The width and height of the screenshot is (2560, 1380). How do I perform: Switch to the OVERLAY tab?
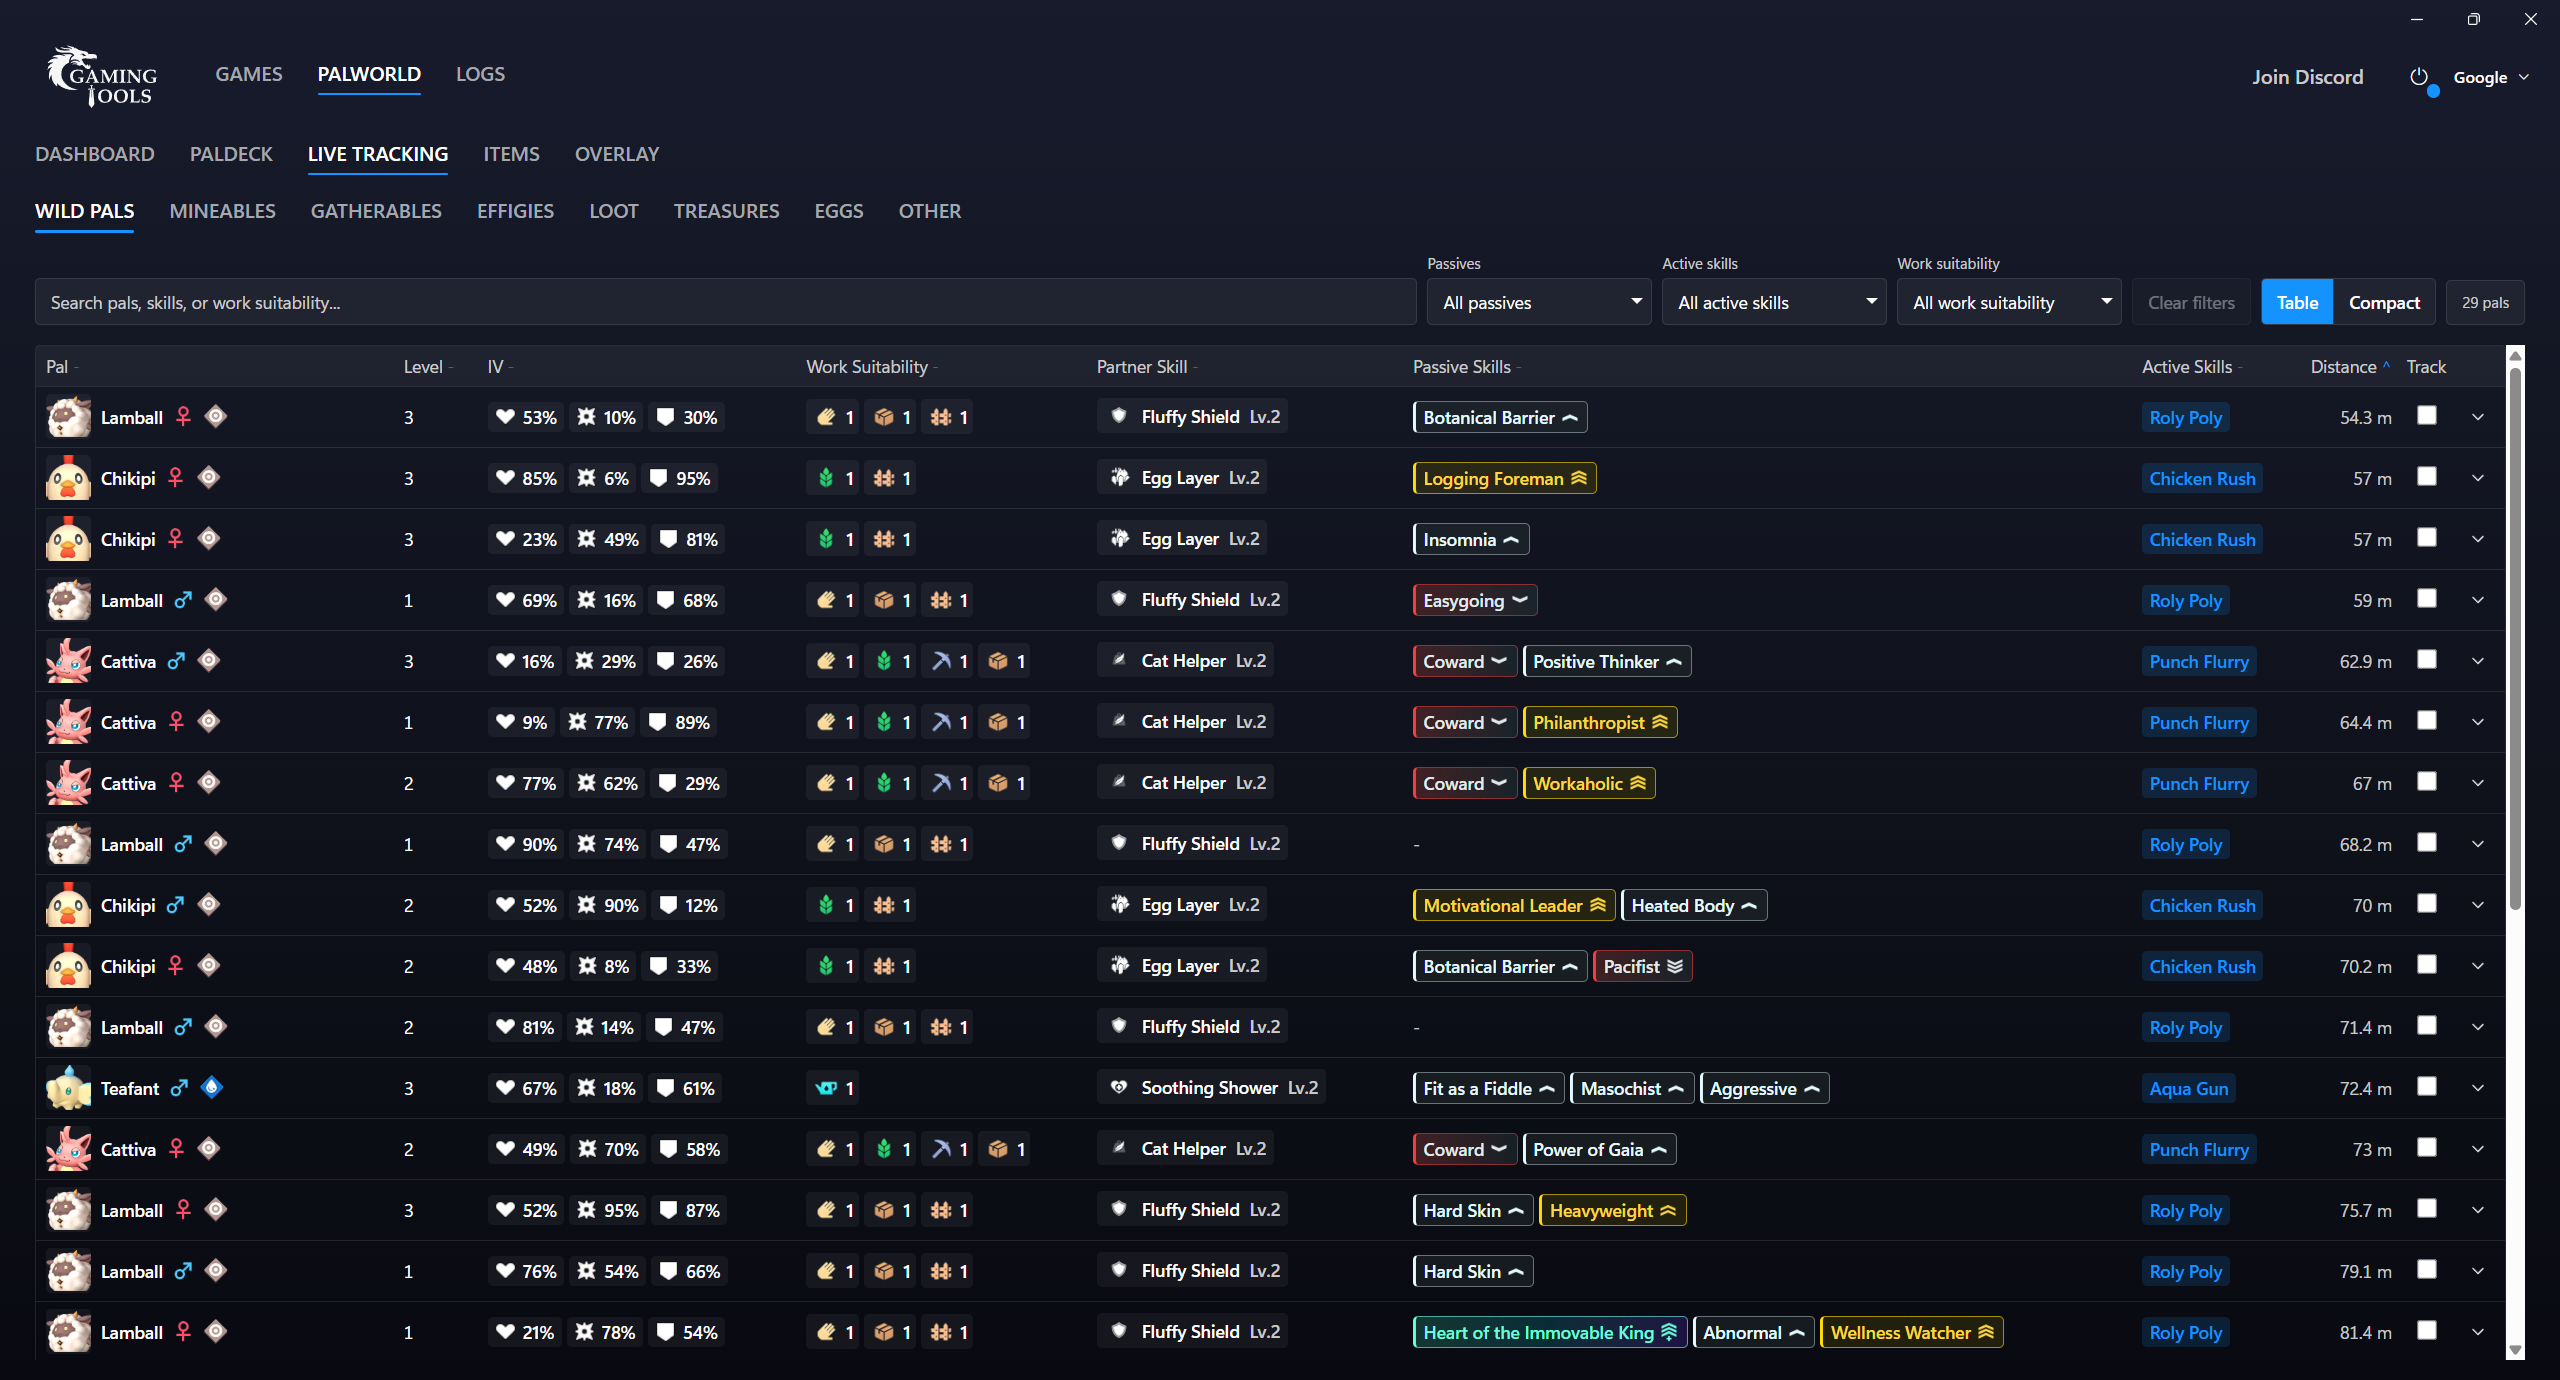pos(617,154)
